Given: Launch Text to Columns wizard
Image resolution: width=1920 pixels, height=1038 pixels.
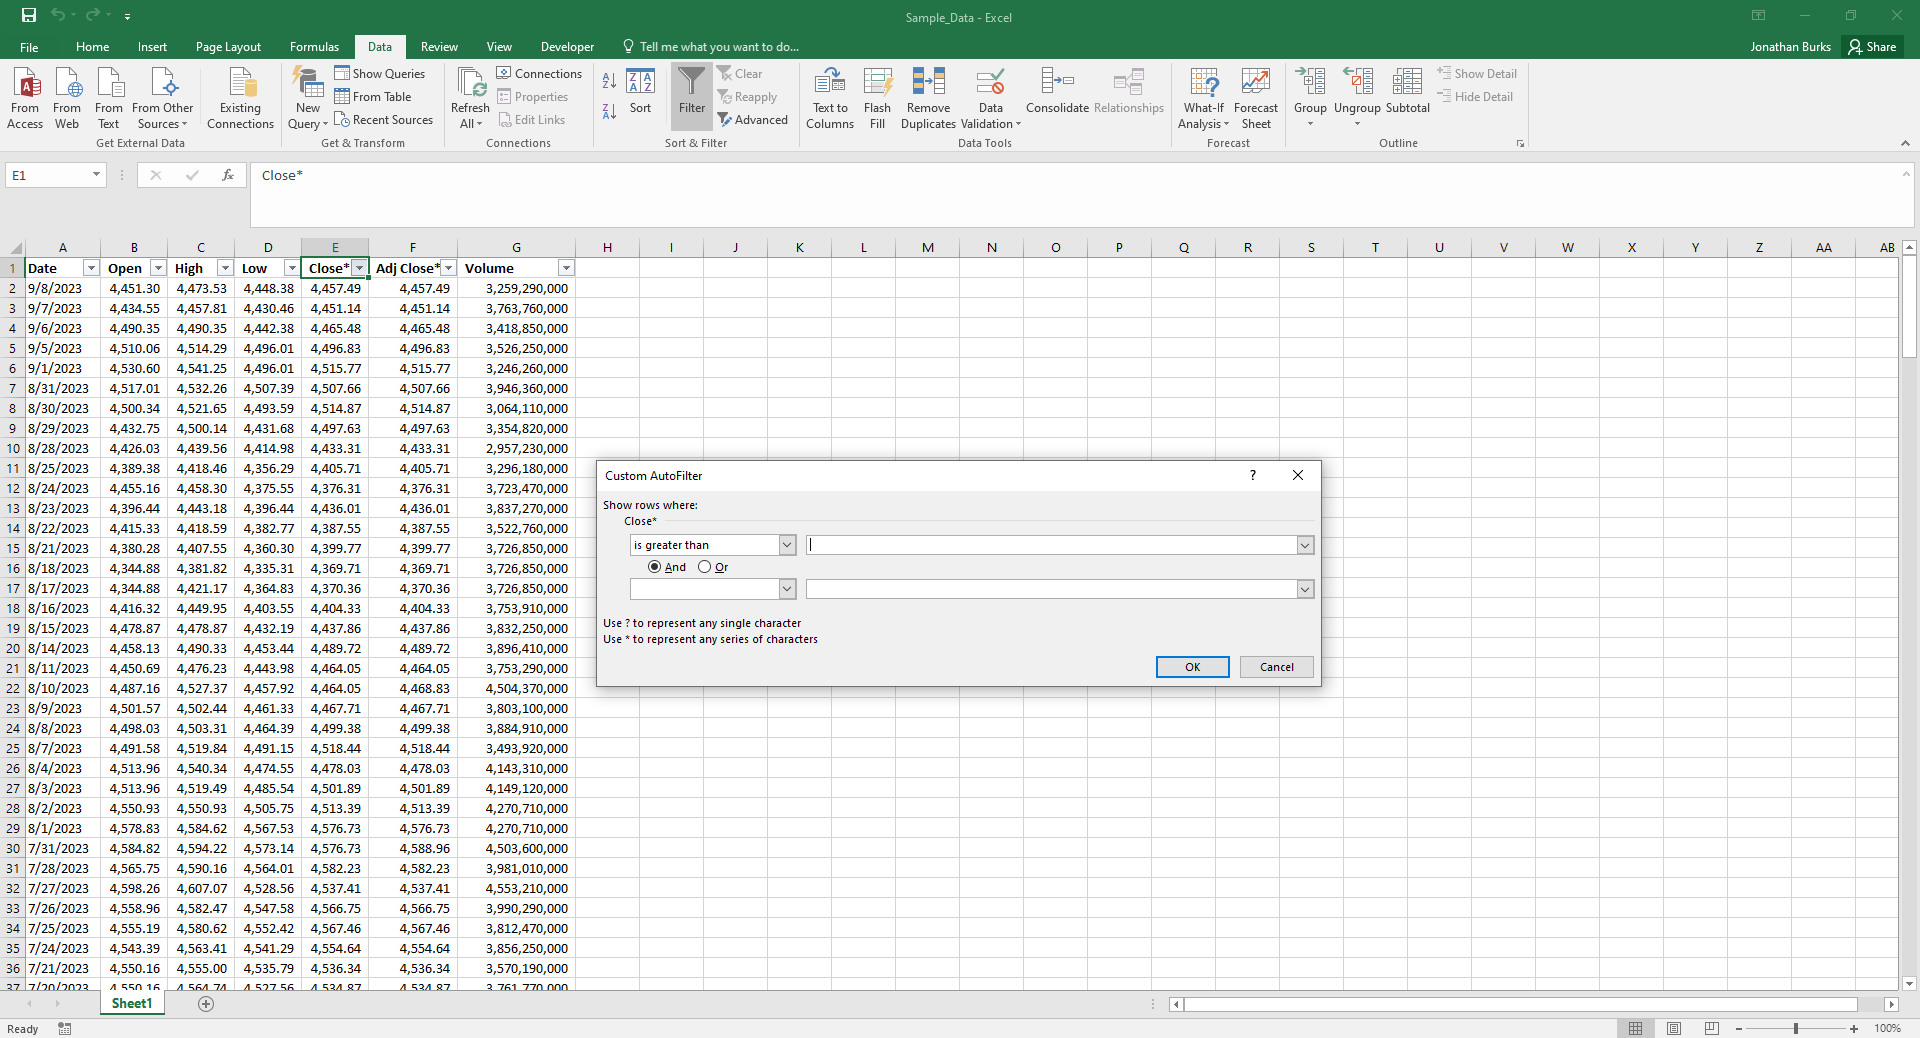Looking at the screenshot, I should [x=830, y=98].
